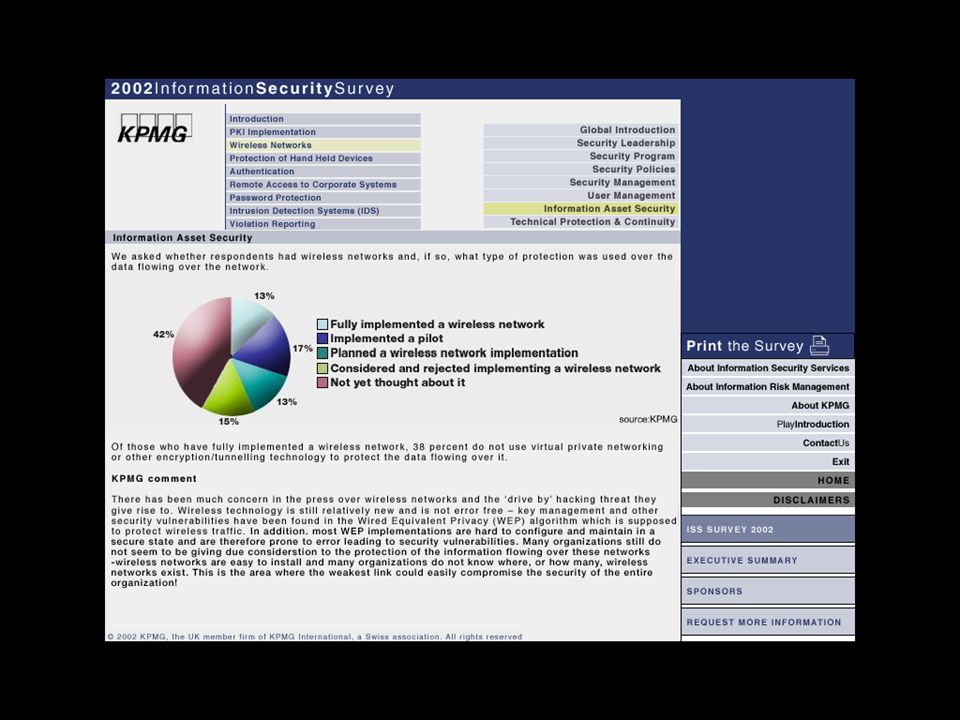Open the Introduction section link
Image resolution: width=960 pixels, height=720 pixels.
(323, 119)
